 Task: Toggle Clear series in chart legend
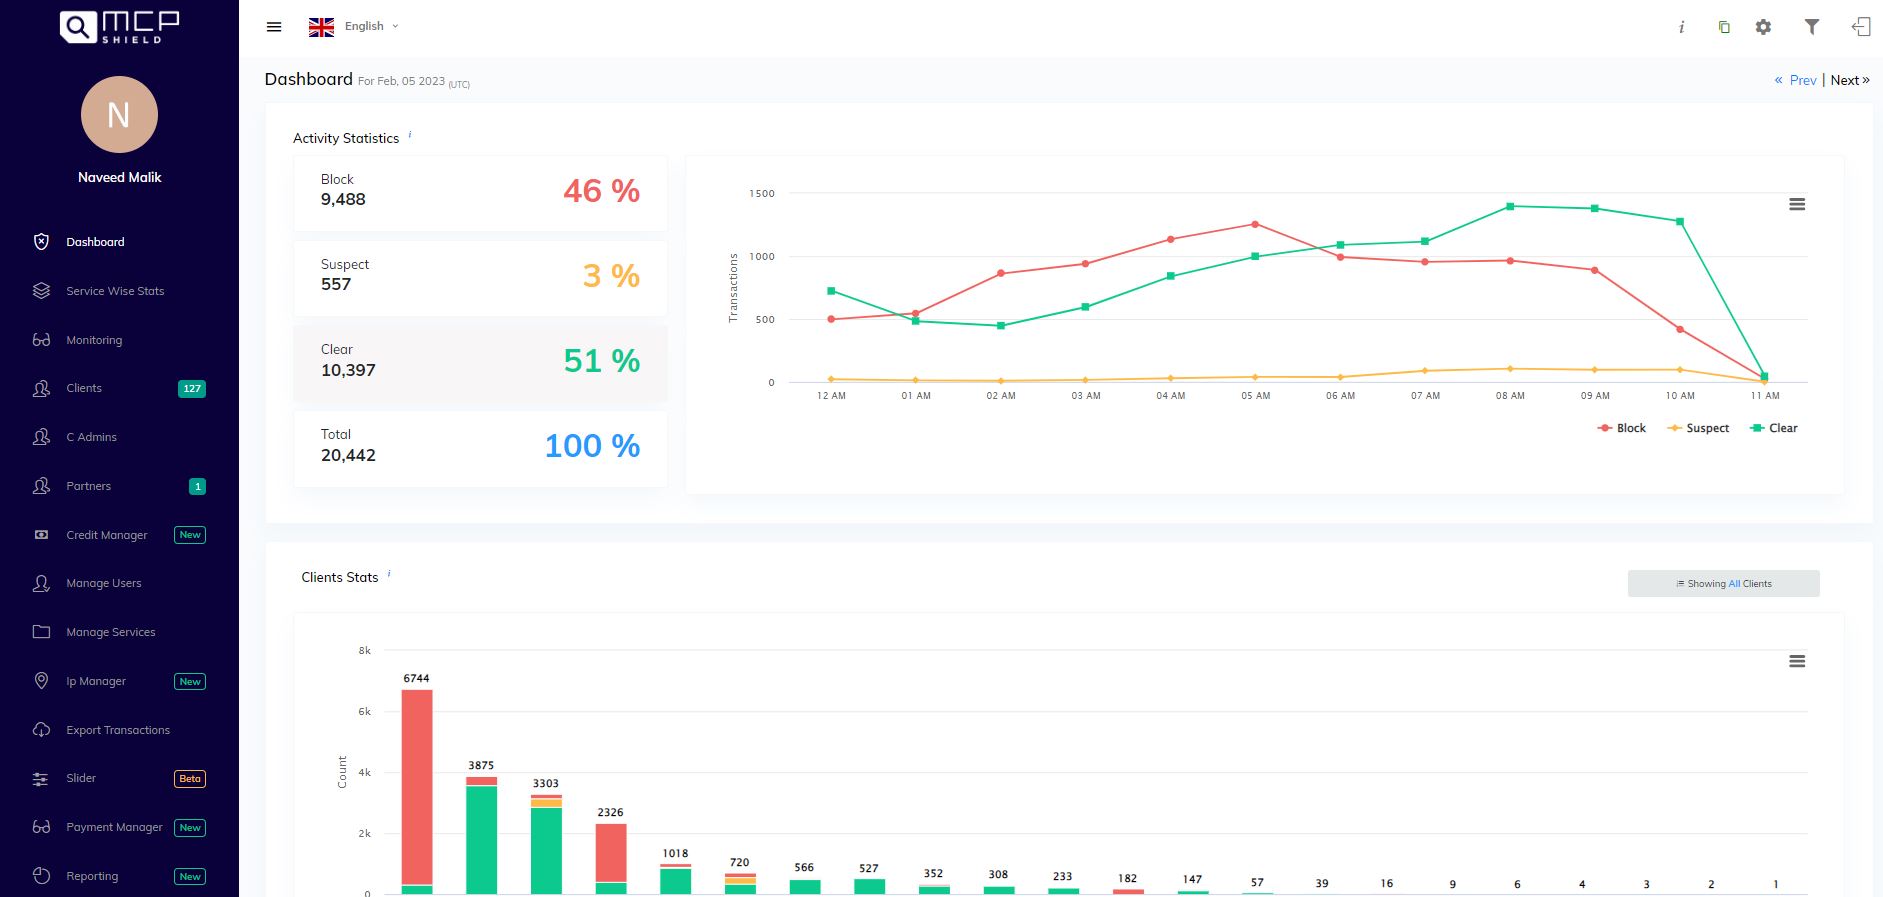coord(1774,428)
